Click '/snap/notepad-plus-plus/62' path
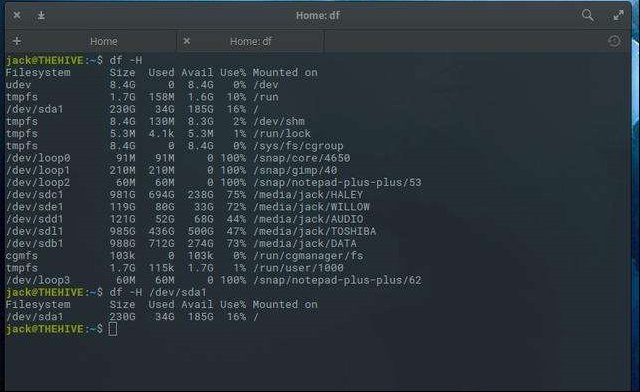 click(x=337, y=281)
